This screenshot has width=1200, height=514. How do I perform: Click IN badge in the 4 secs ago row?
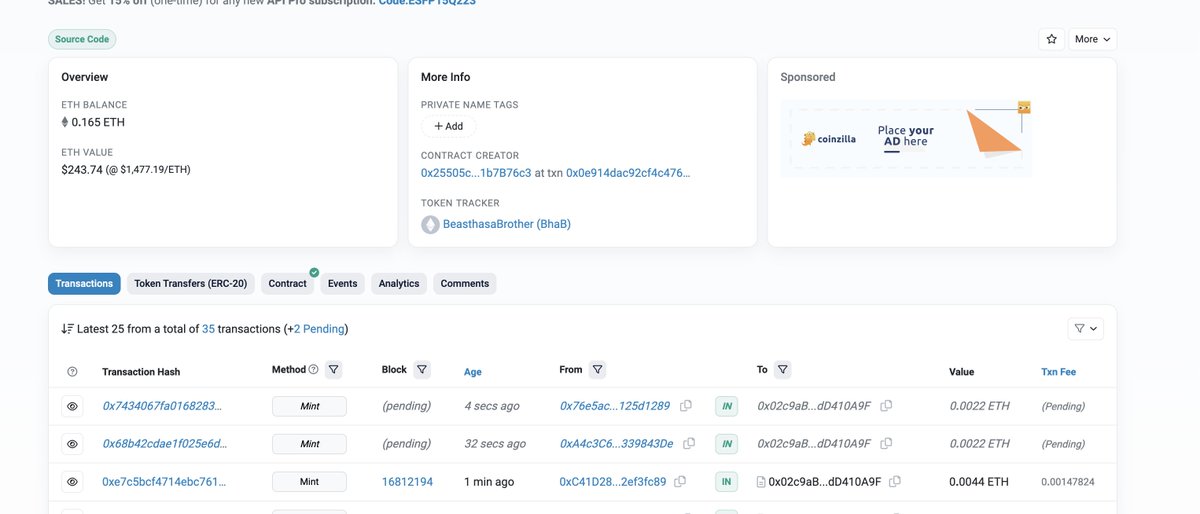pos(727,406)
